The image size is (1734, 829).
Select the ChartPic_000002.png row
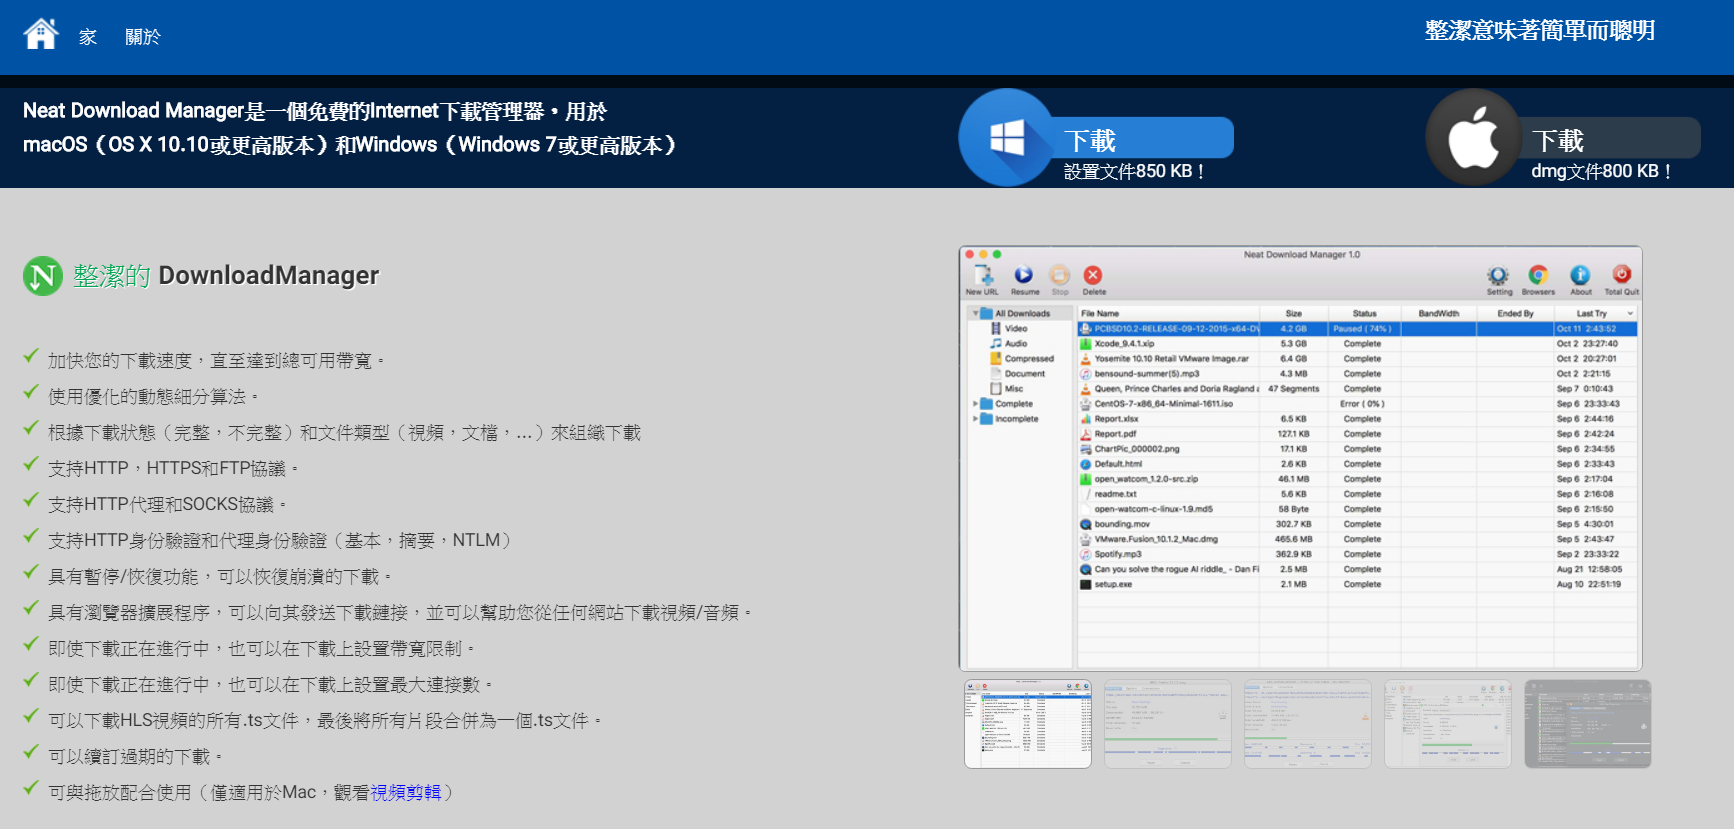1358,449
